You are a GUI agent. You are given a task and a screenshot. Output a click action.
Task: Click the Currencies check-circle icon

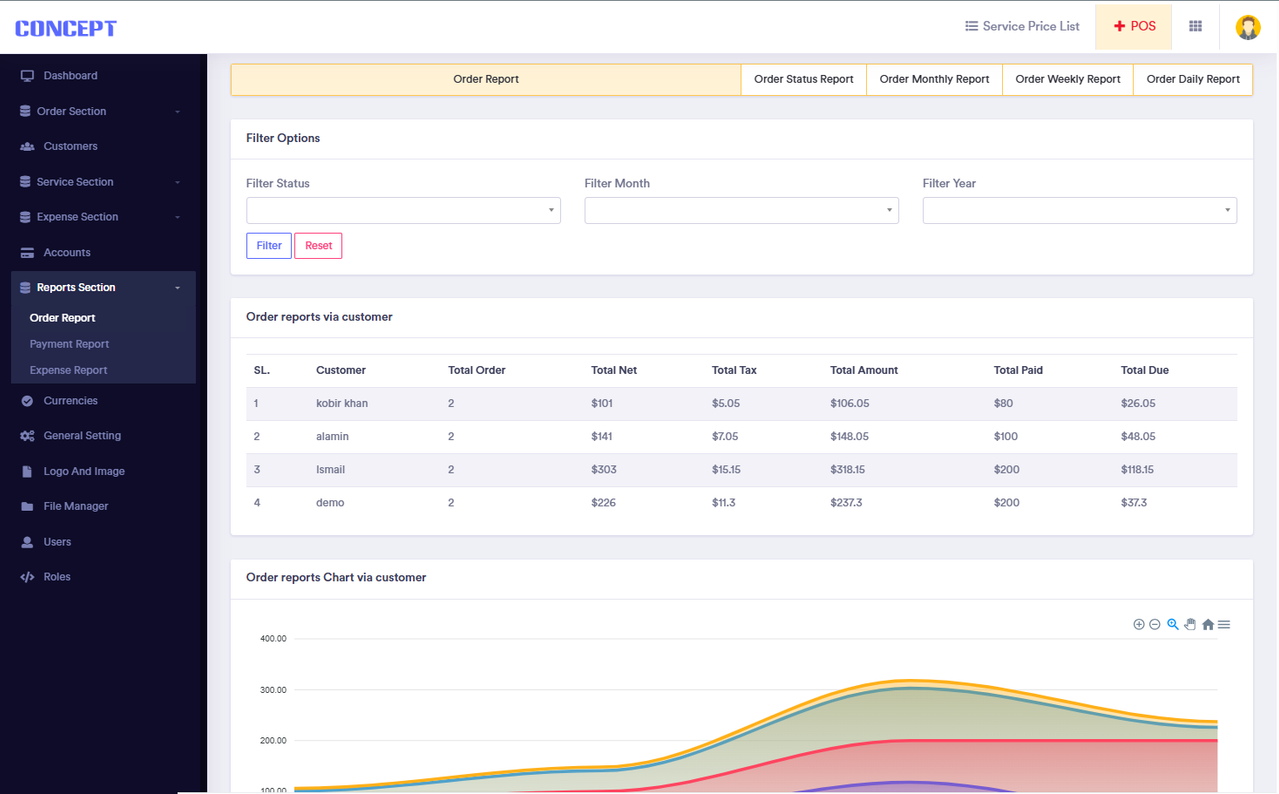pyautogui.click(x=27, y=401)
